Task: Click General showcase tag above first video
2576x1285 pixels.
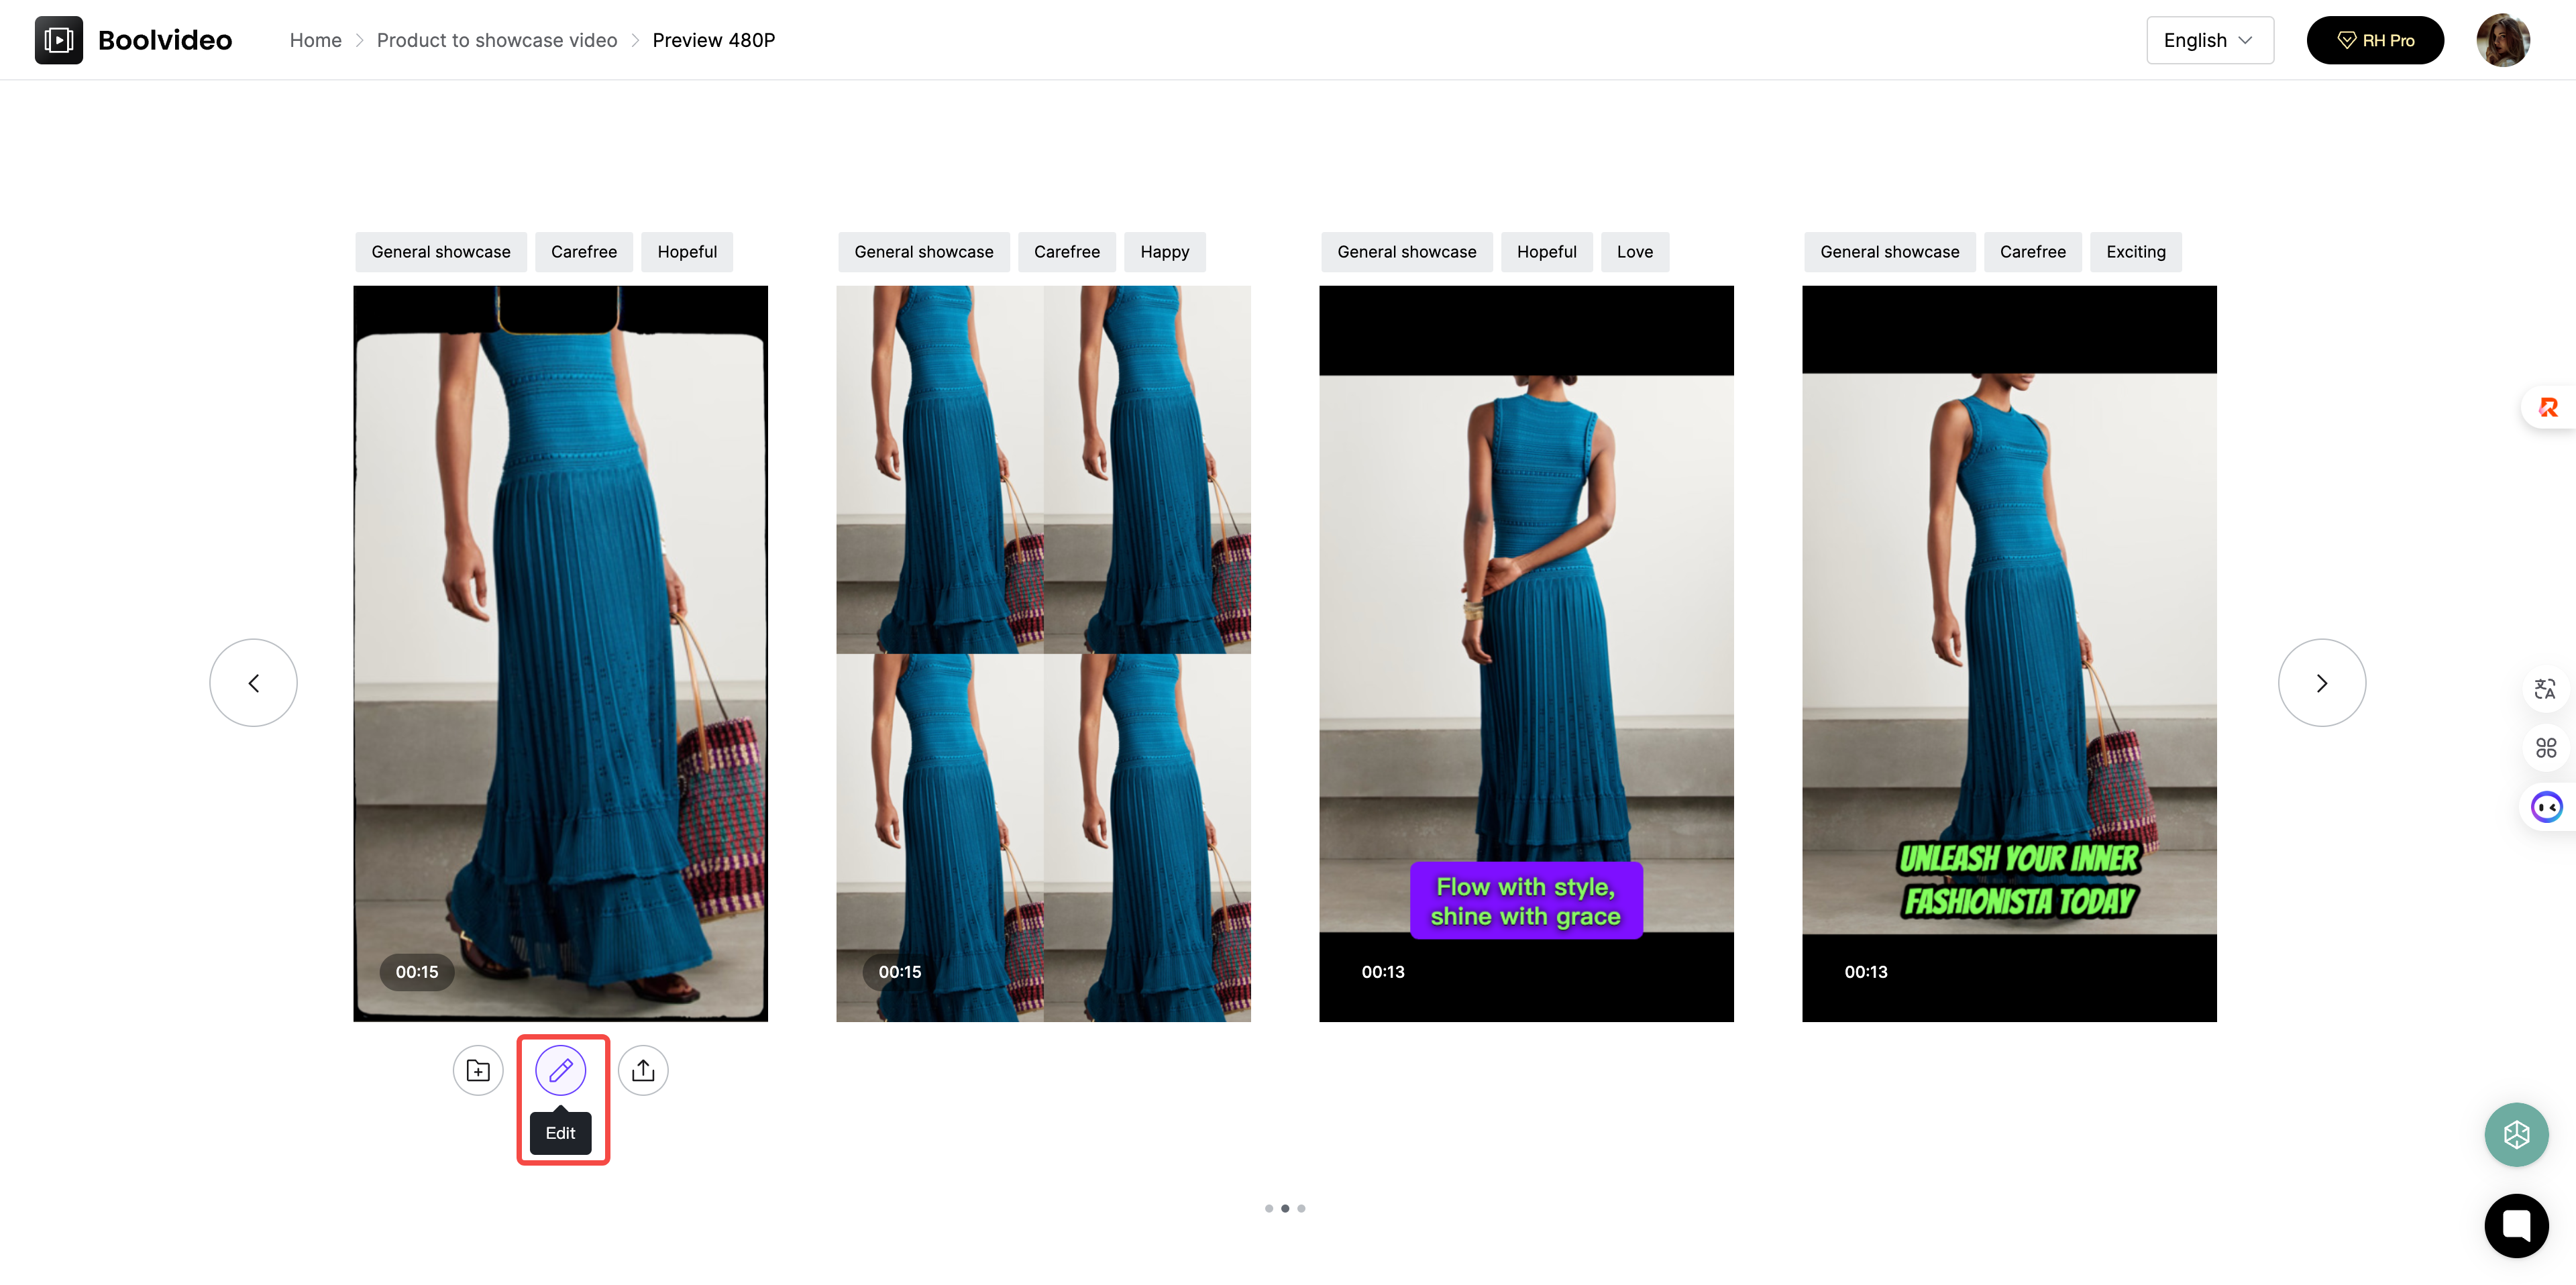Action: (x=441, y=252)
